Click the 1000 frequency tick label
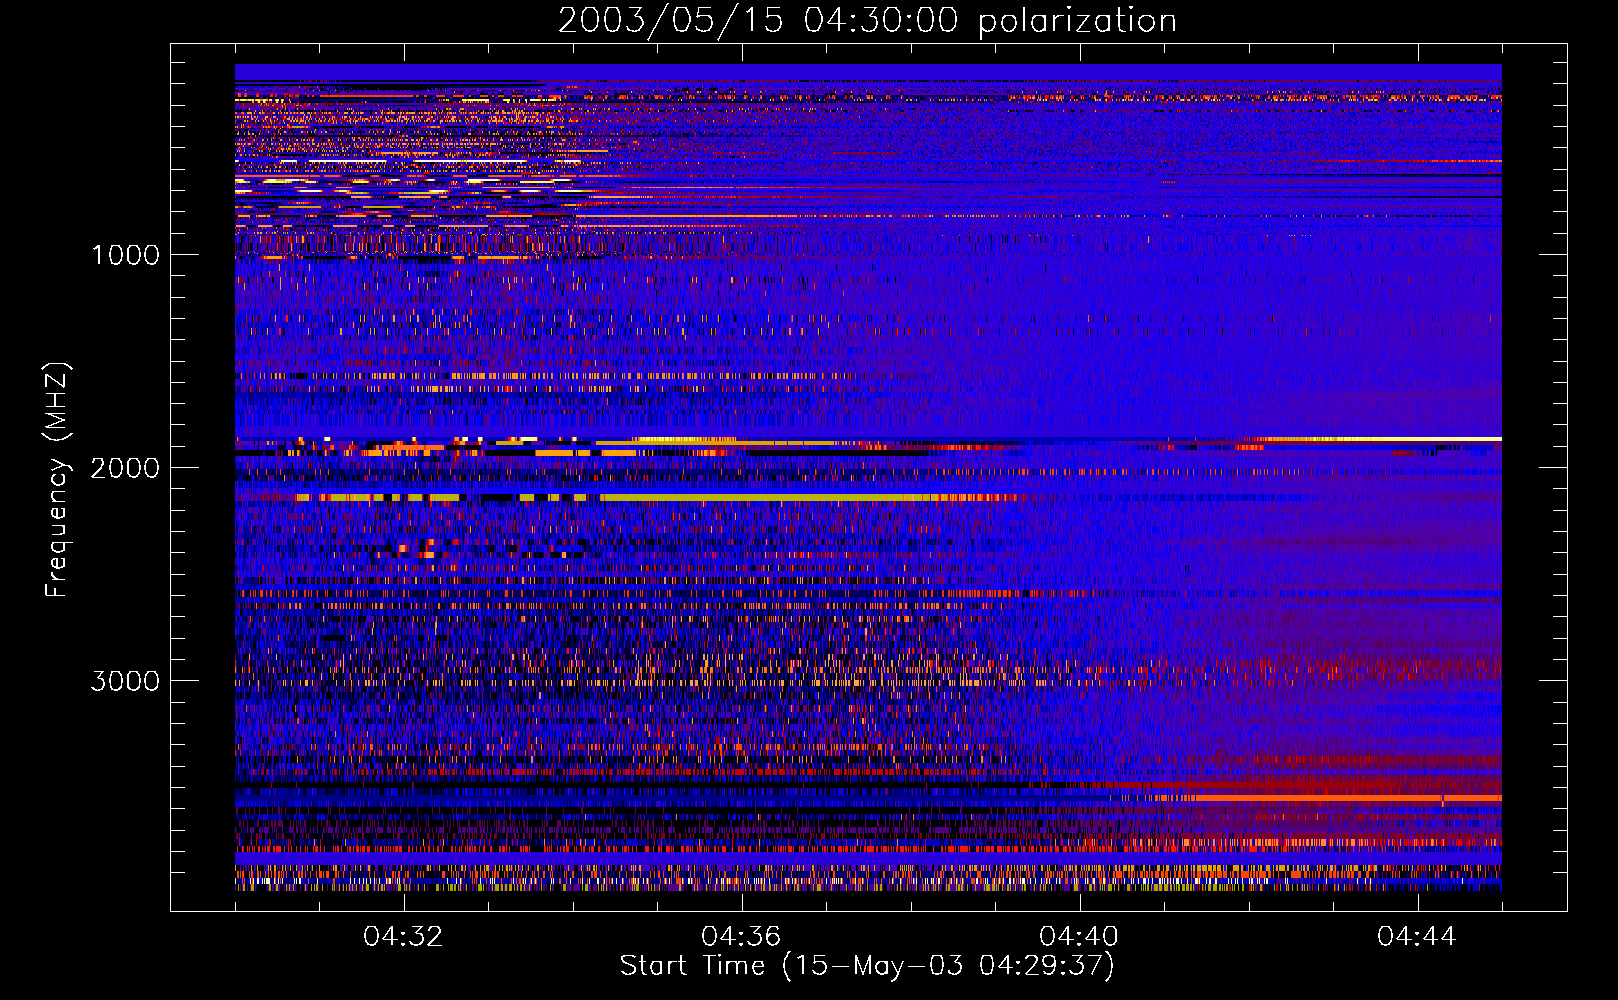The image size is (1618, 1000). [x=126, y=255]
